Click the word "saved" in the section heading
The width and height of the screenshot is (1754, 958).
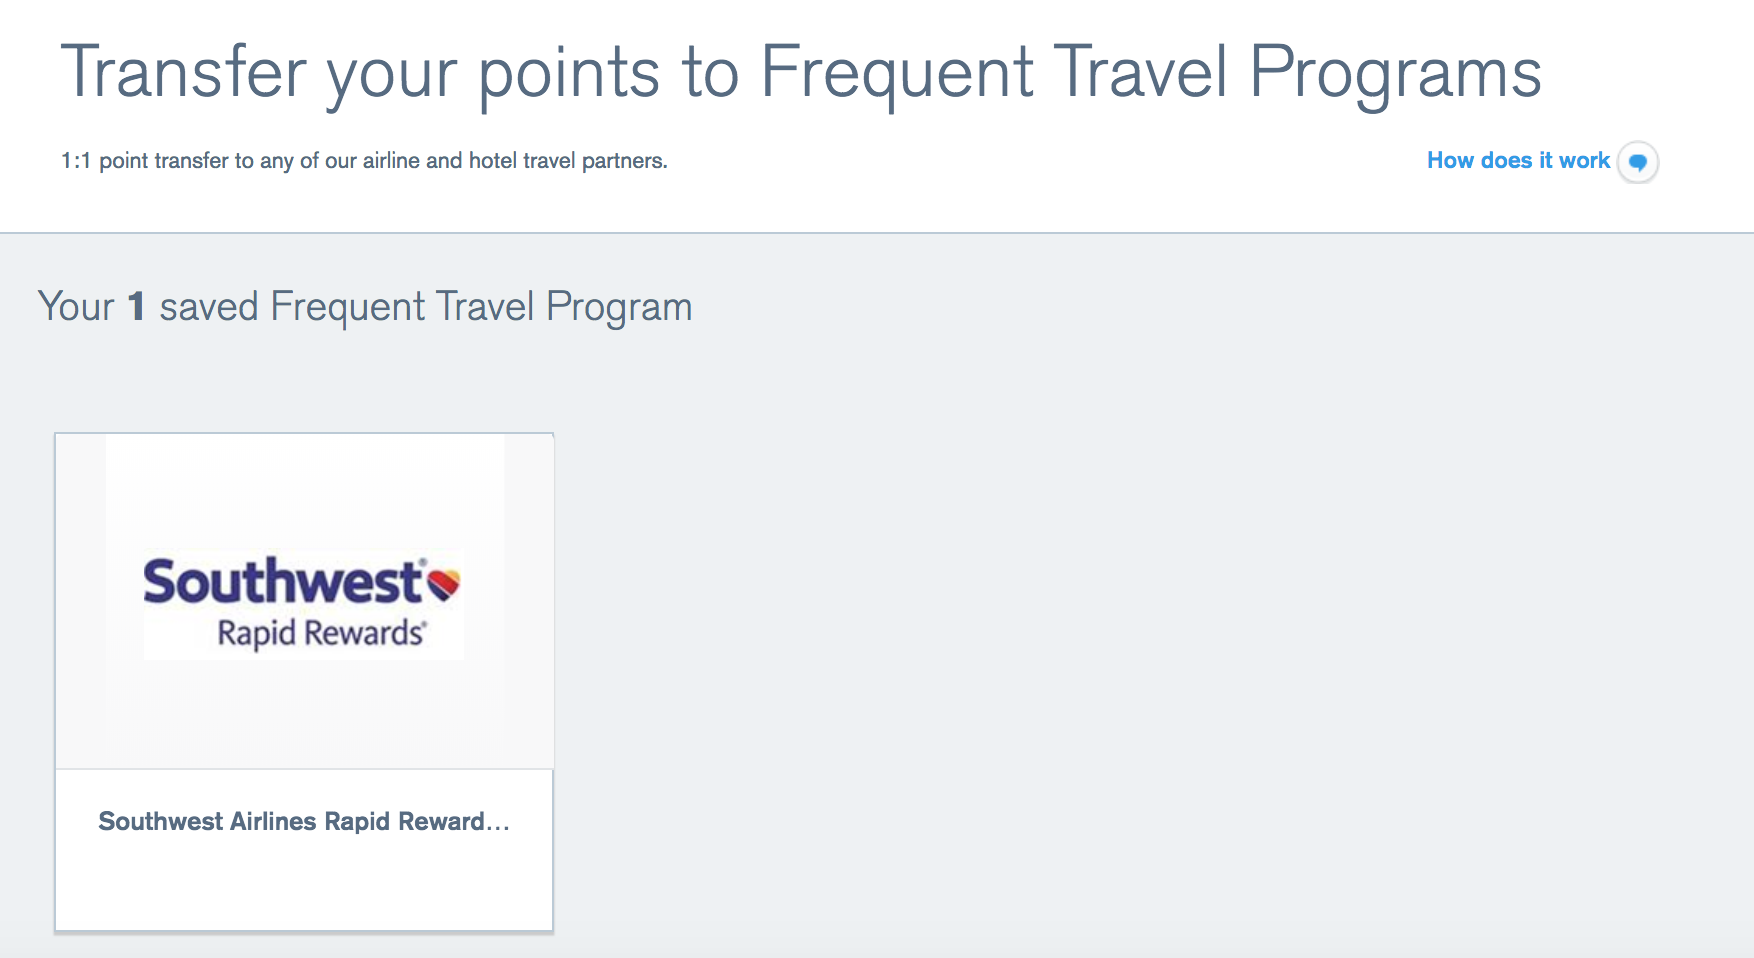click(x=209, y=307)
